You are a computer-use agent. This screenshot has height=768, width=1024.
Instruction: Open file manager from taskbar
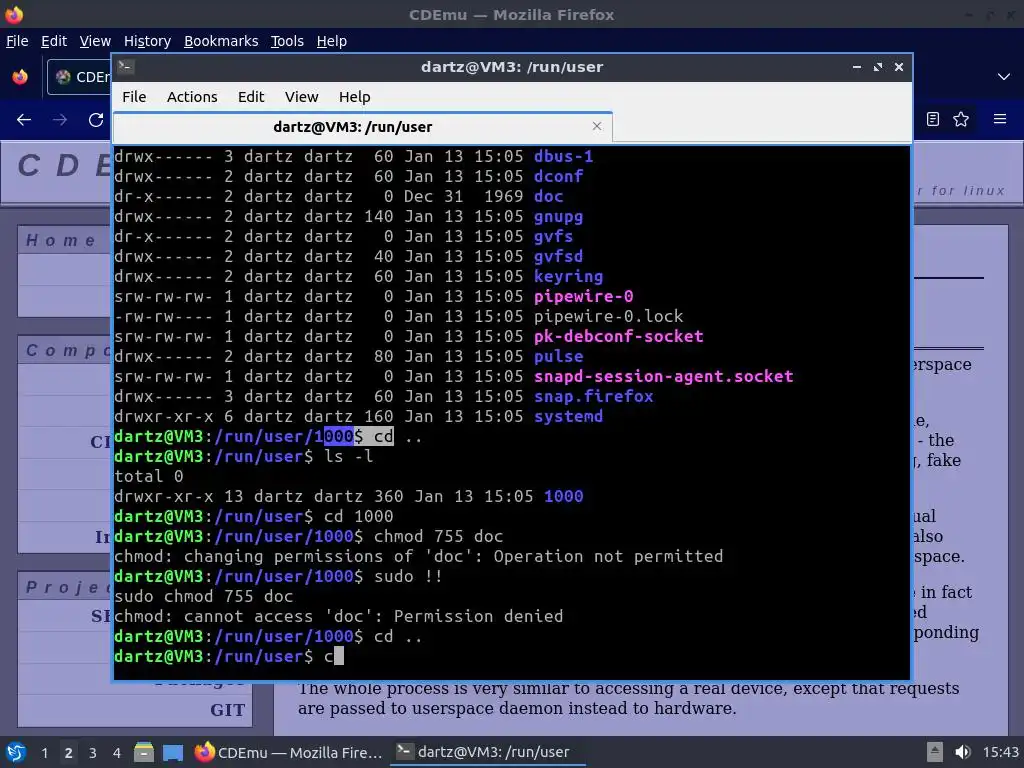click(144, 752)
